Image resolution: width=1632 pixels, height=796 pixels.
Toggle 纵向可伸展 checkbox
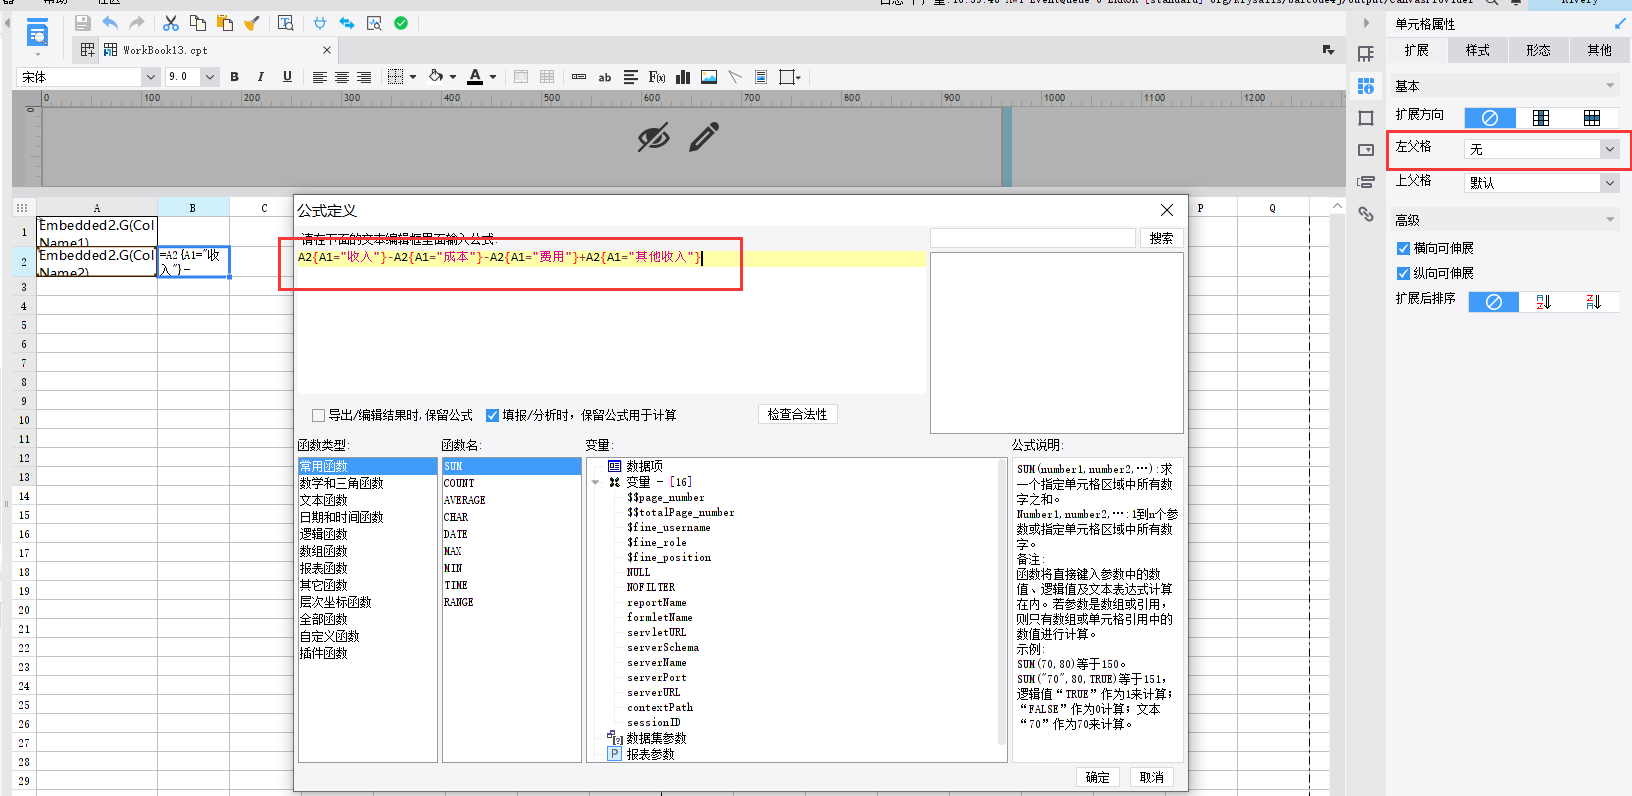click(1403, 273)
